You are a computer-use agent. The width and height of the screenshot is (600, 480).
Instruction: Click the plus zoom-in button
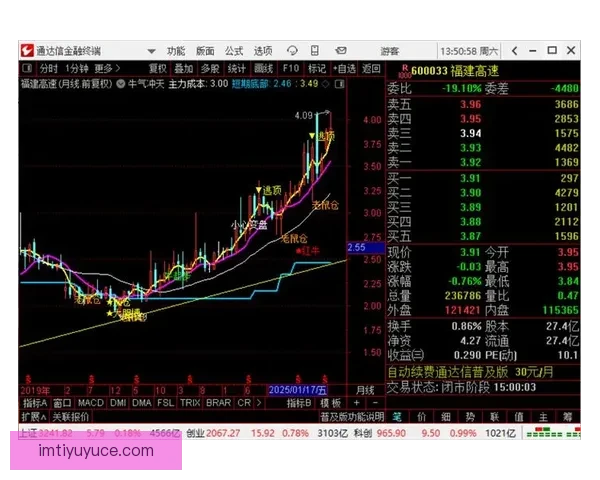click(x=357, y=403)
